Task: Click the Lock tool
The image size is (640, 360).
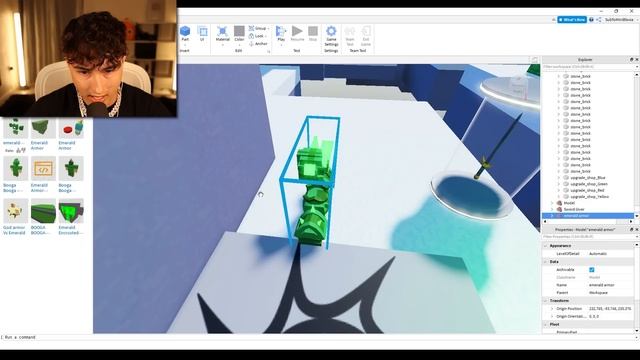Action: (257, 36)
